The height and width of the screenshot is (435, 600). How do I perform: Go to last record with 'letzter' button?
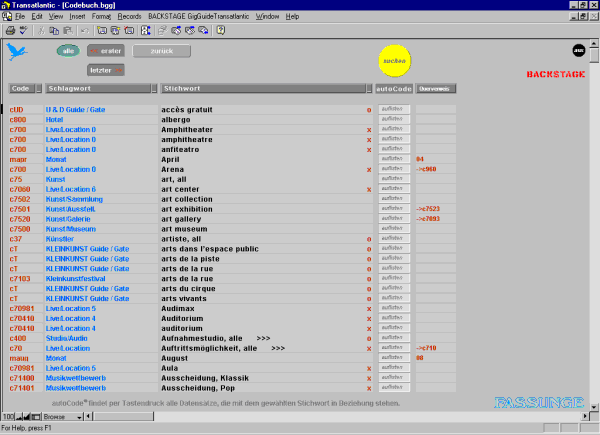coord(106,69)
